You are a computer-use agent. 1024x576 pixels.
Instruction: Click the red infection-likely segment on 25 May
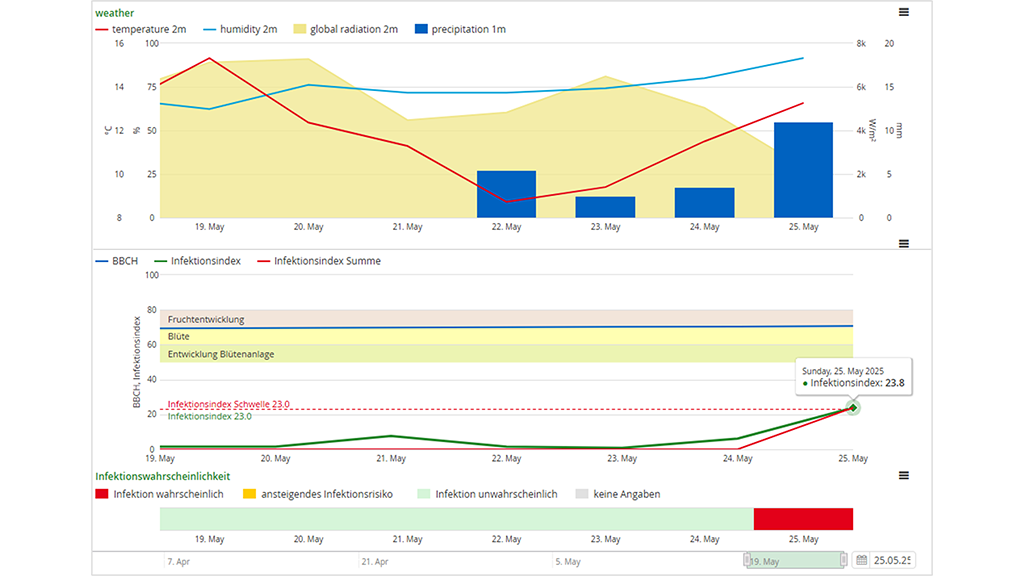click(803, 519)
